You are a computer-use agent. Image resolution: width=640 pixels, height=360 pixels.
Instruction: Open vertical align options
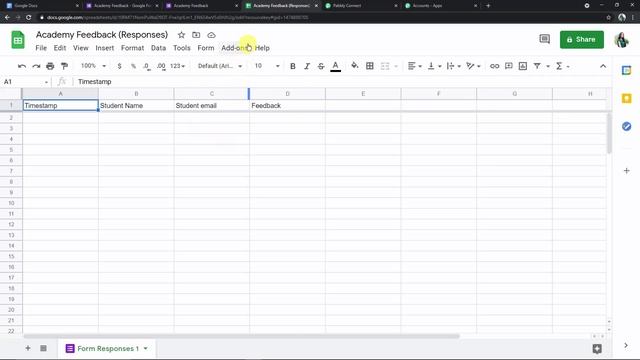click(434, 66)
